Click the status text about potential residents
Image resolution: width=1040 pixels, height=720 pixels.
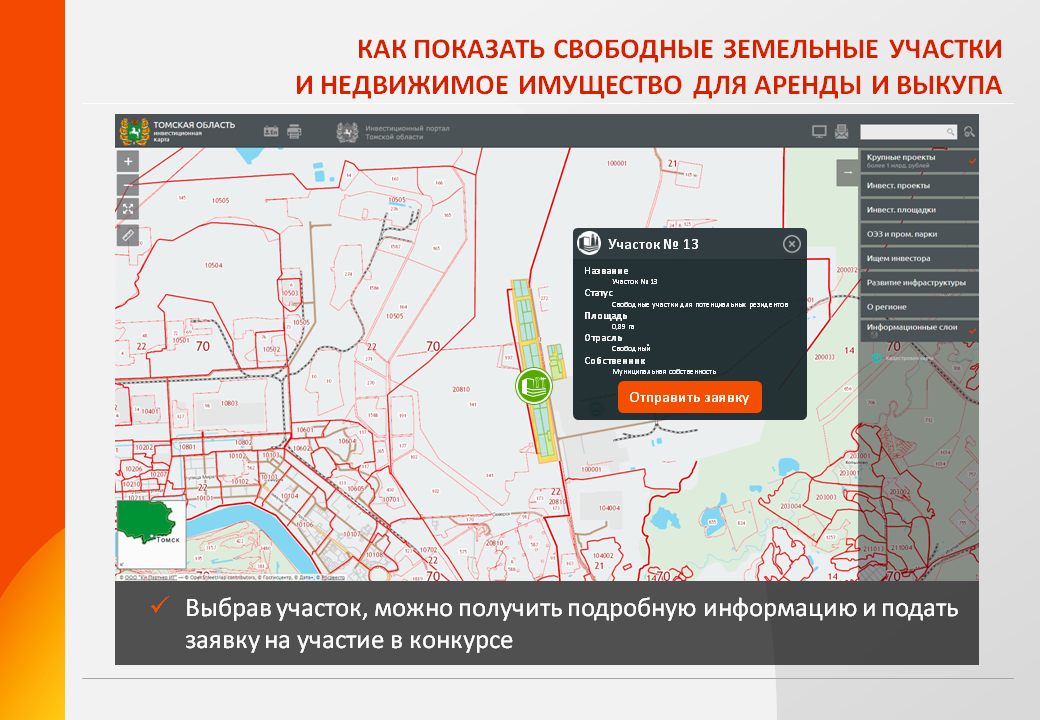[700, 304]
